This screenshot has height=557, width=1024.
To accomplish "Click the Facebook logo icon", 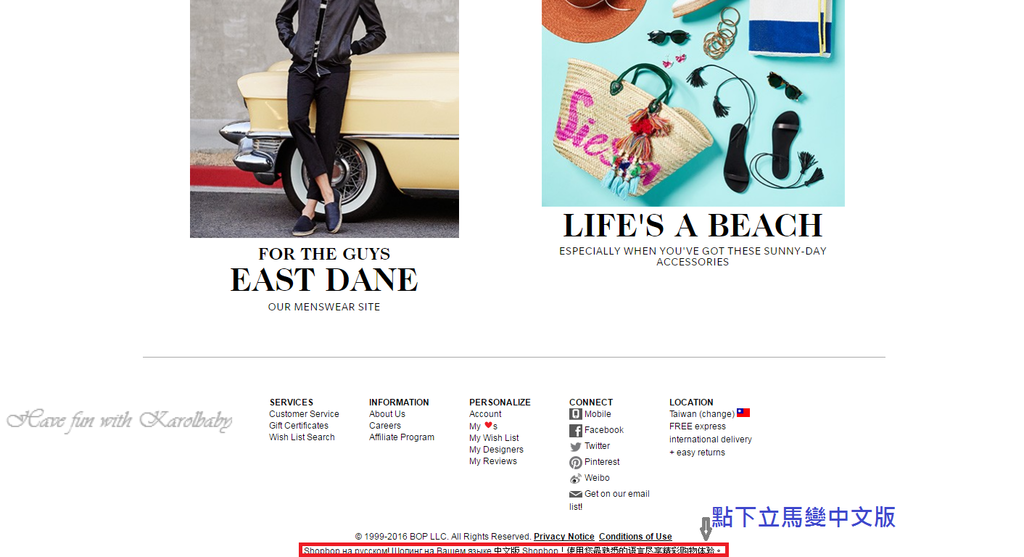I will point(575,430).
